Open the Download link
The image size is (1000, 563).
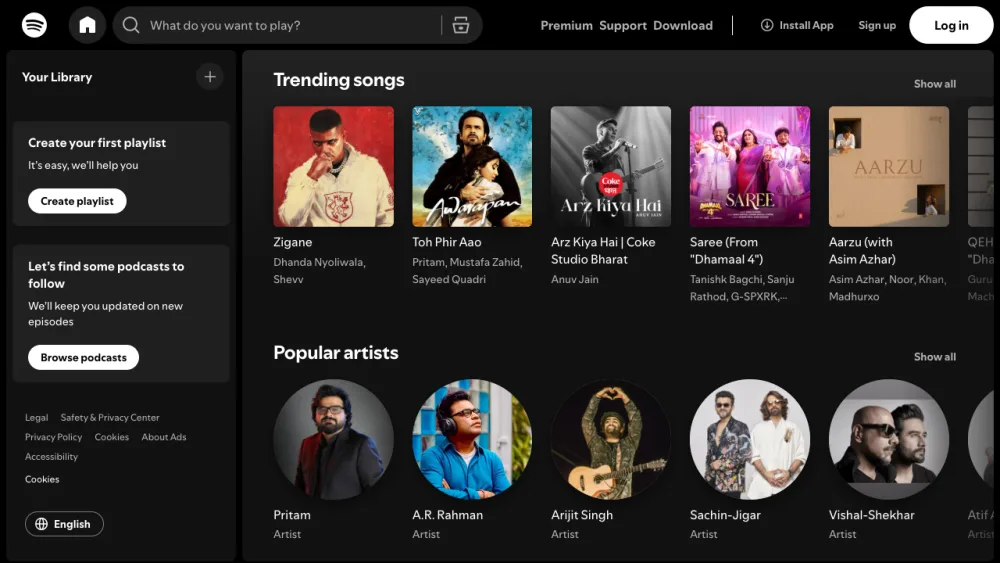[x=683, y=26]
